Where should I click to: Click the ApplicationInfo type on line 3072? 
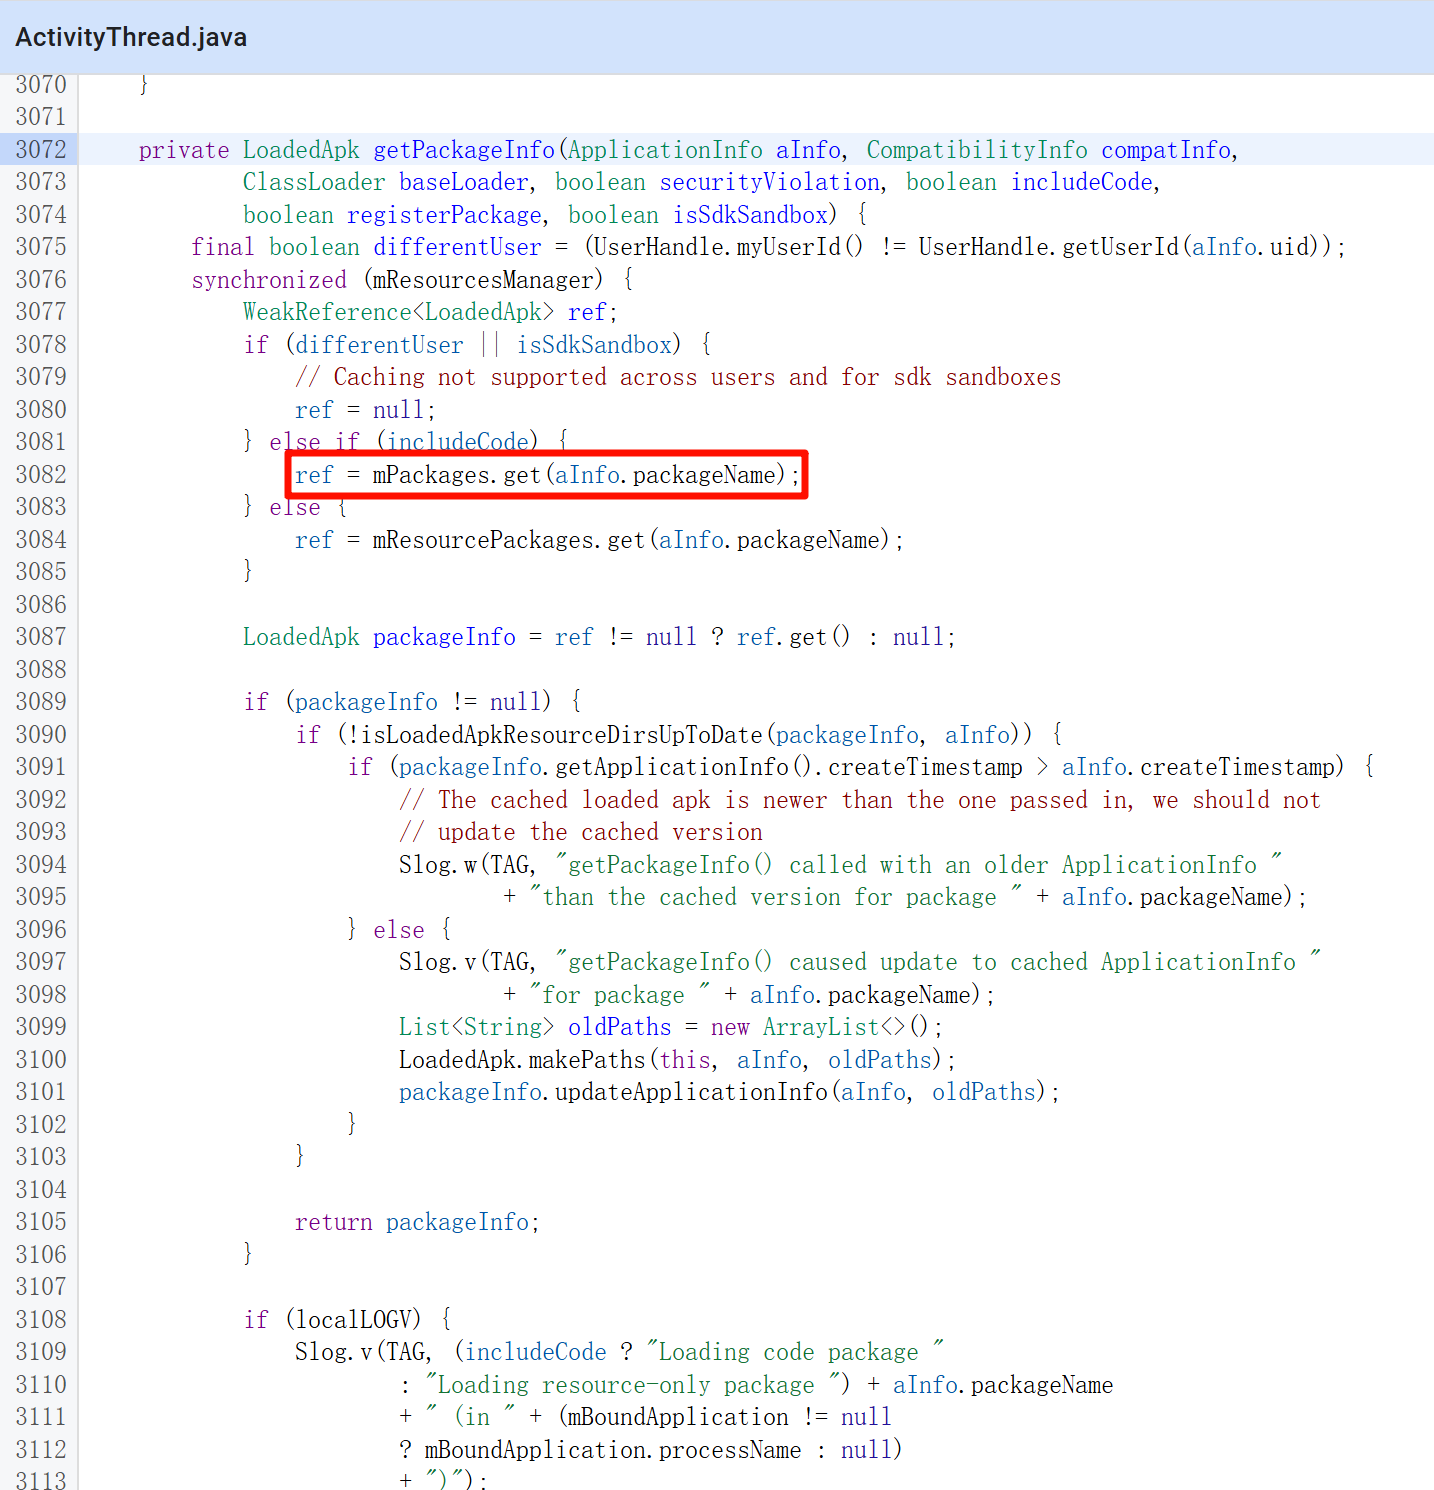(665, 150)
